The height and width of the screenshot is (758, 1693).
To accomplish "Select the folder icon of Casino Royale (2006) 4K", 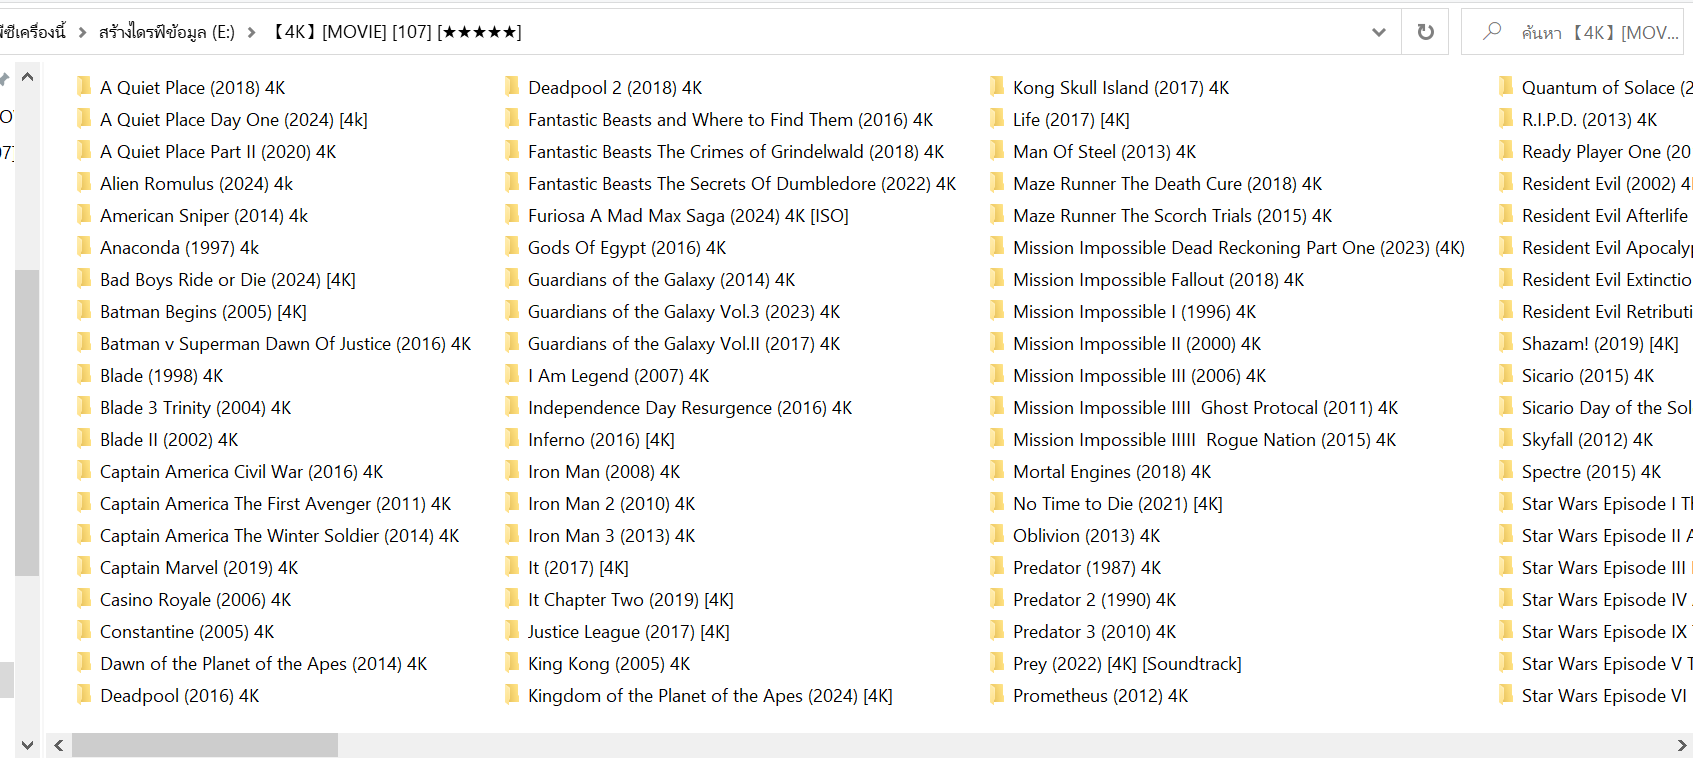I will click(x=84, y=599).
